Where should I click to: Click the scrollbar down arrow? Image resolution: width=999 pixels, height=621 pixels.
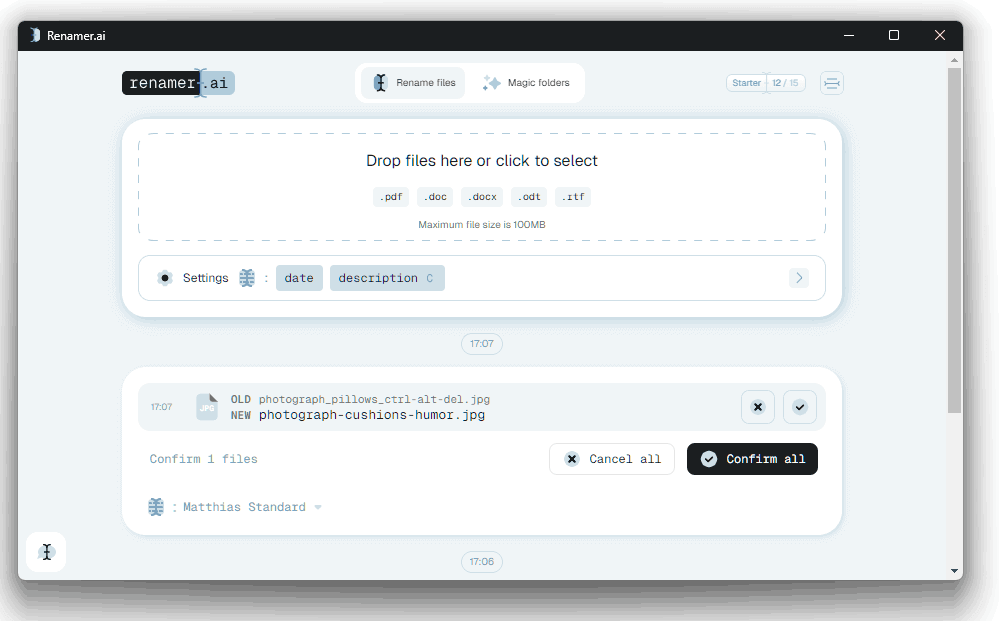coord(954,571)
